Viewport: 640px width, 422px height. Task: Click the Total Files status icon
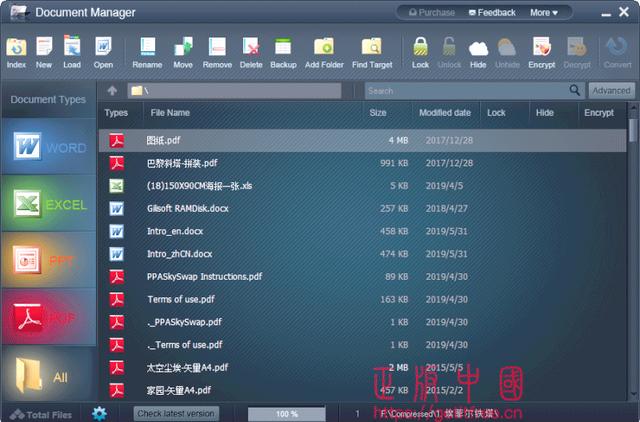coord(17,415)
